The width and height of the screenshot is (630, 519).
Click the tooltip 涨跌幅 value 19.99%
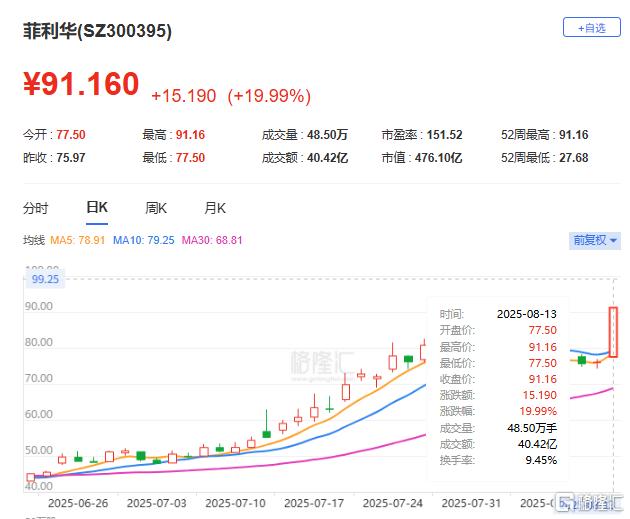538,411
